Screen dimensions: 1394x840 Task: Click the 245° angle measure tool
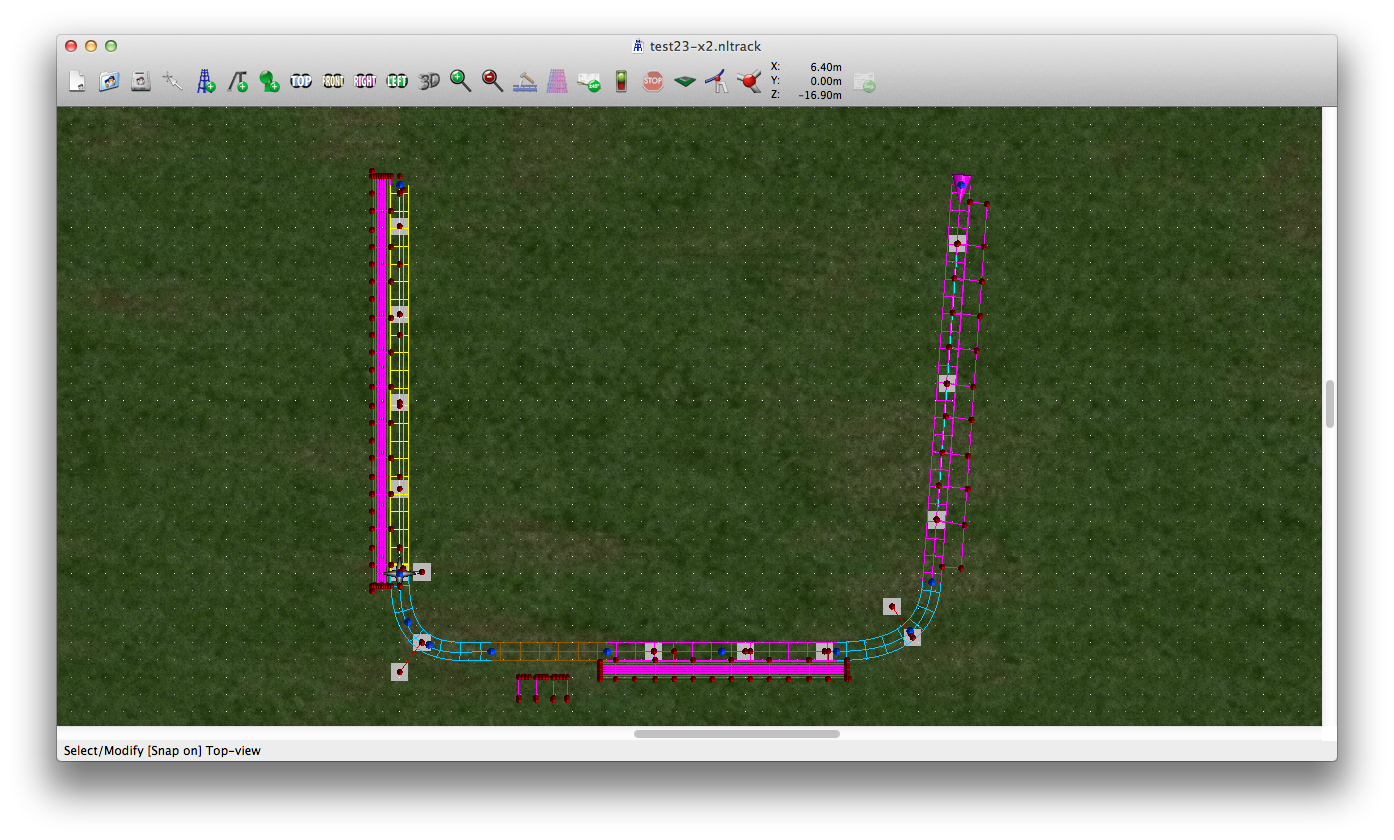pos(589,82)
